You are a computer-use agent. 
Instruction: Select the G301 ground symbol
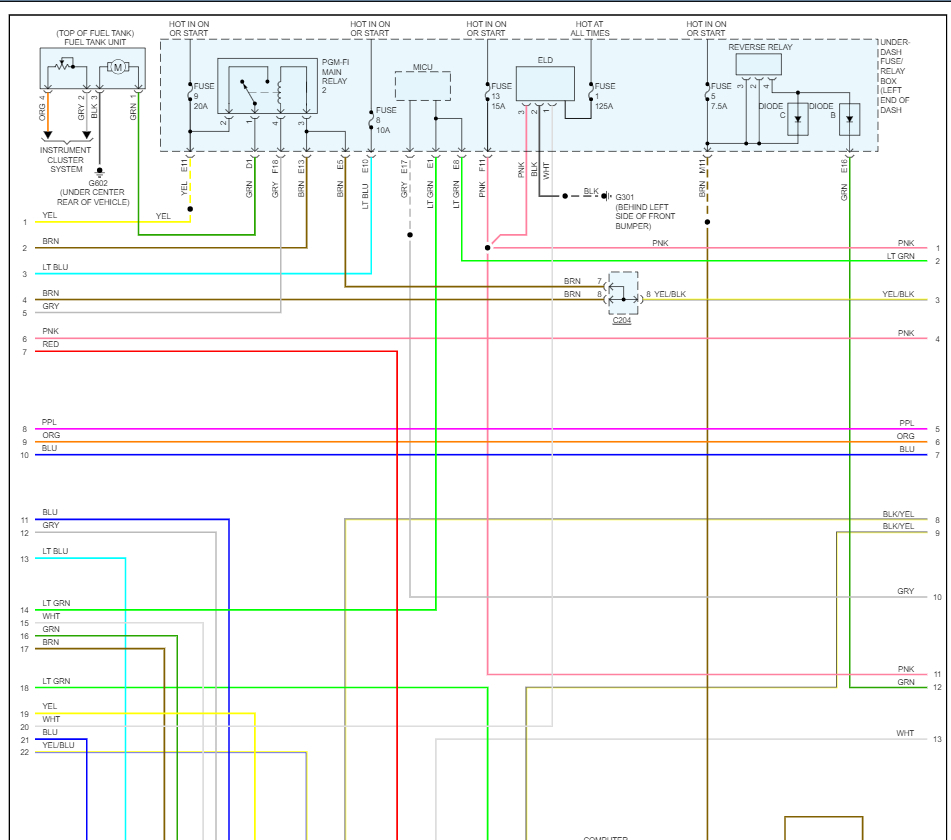tap(607, 196)
